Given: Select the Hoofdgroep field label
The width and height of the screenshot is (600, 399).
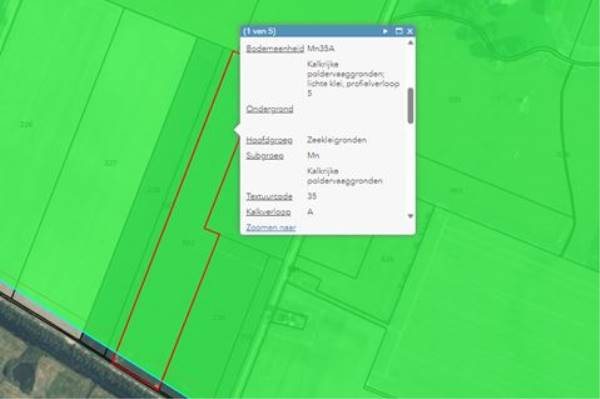Looking at the screenshot, I should 269,140.
